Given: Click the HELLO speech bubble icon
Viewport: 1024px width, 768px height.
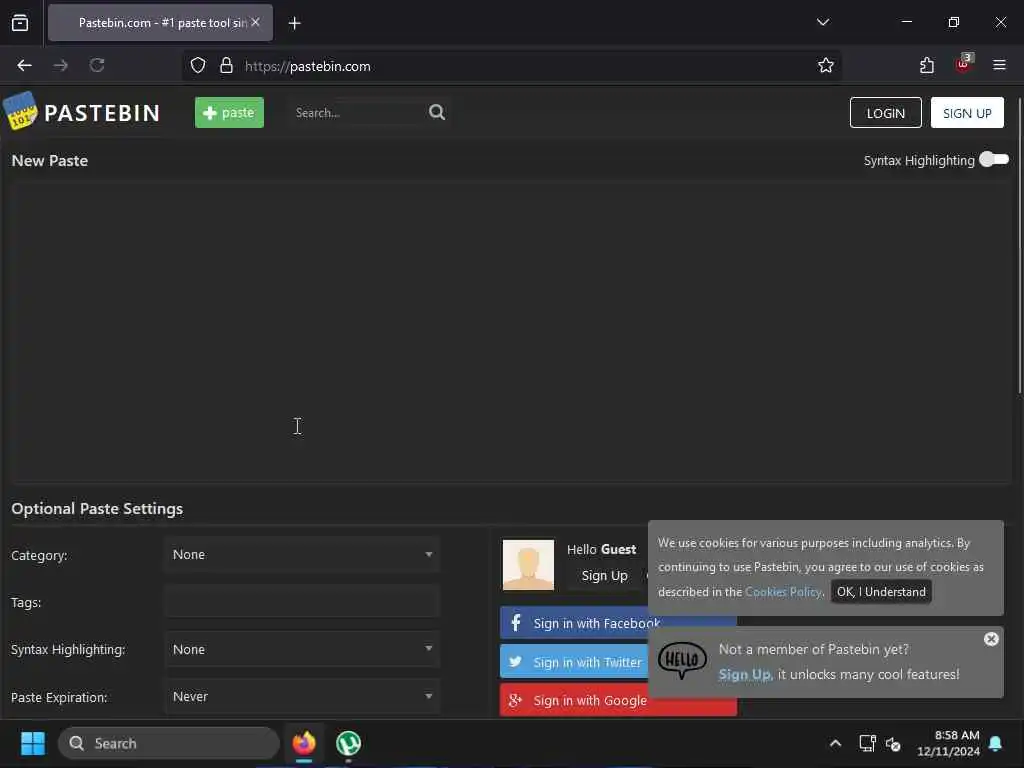Looking at the screenshot, I should 682,660.
